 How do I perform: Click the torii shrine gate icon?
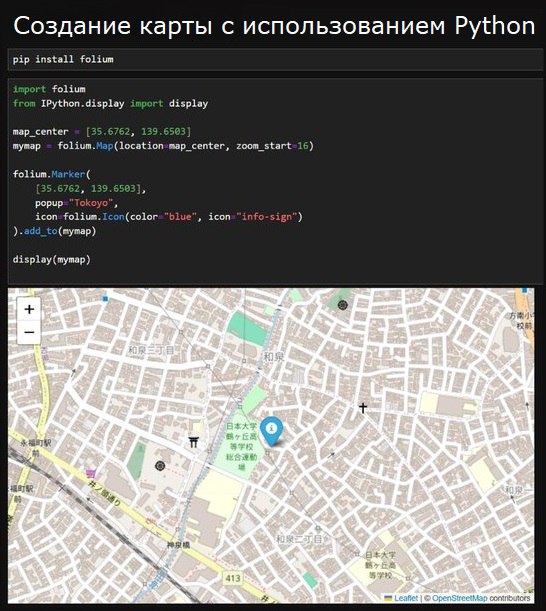point(194,442)
